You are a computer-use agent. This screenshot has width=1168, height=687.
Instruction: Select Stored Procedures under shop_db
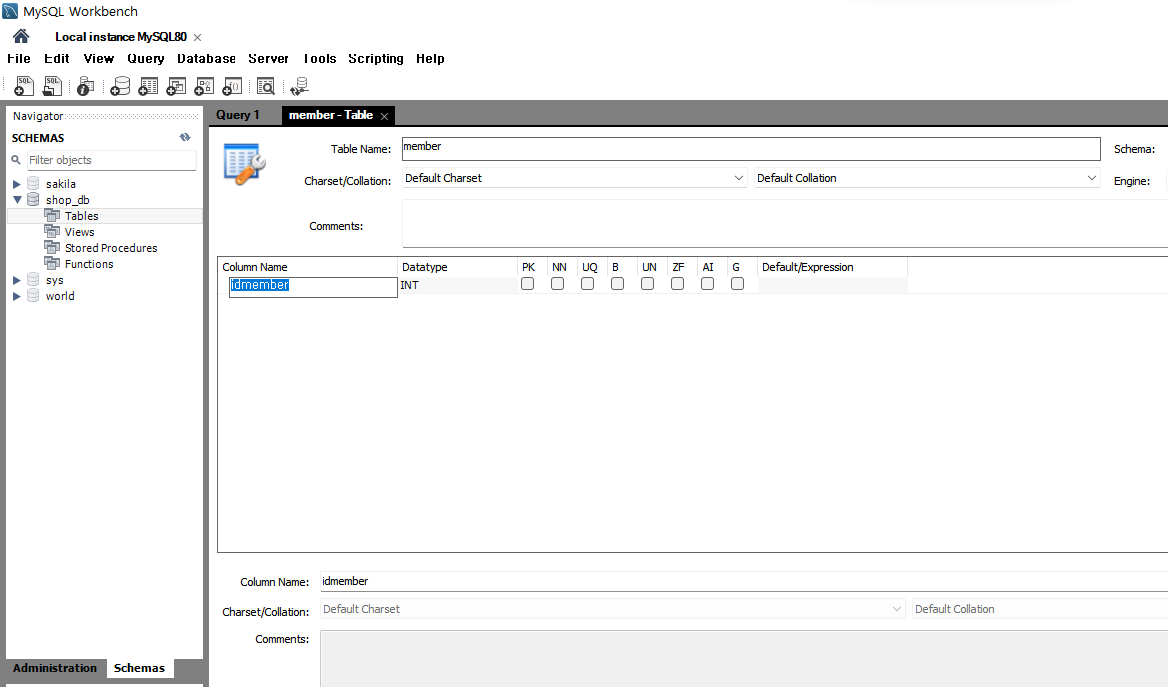[x=111, y=248]
